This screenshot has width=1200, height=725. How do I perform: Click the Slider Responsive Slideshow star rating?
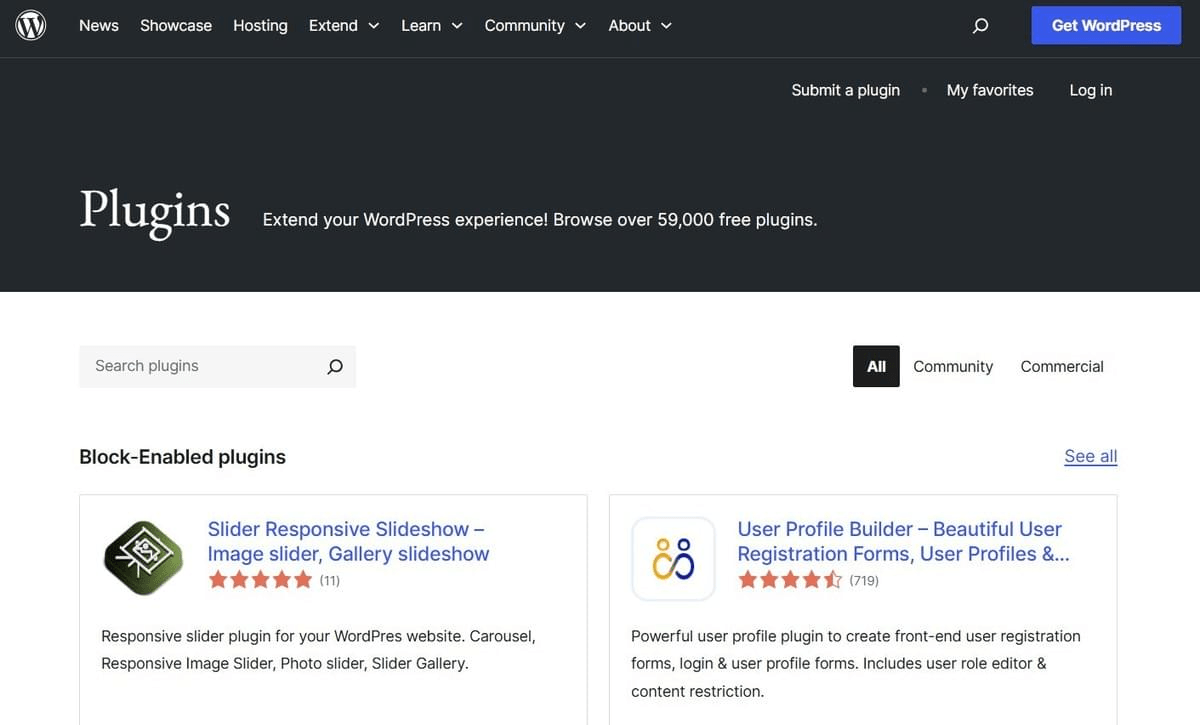pyautogui.click(x=260, y=580)
